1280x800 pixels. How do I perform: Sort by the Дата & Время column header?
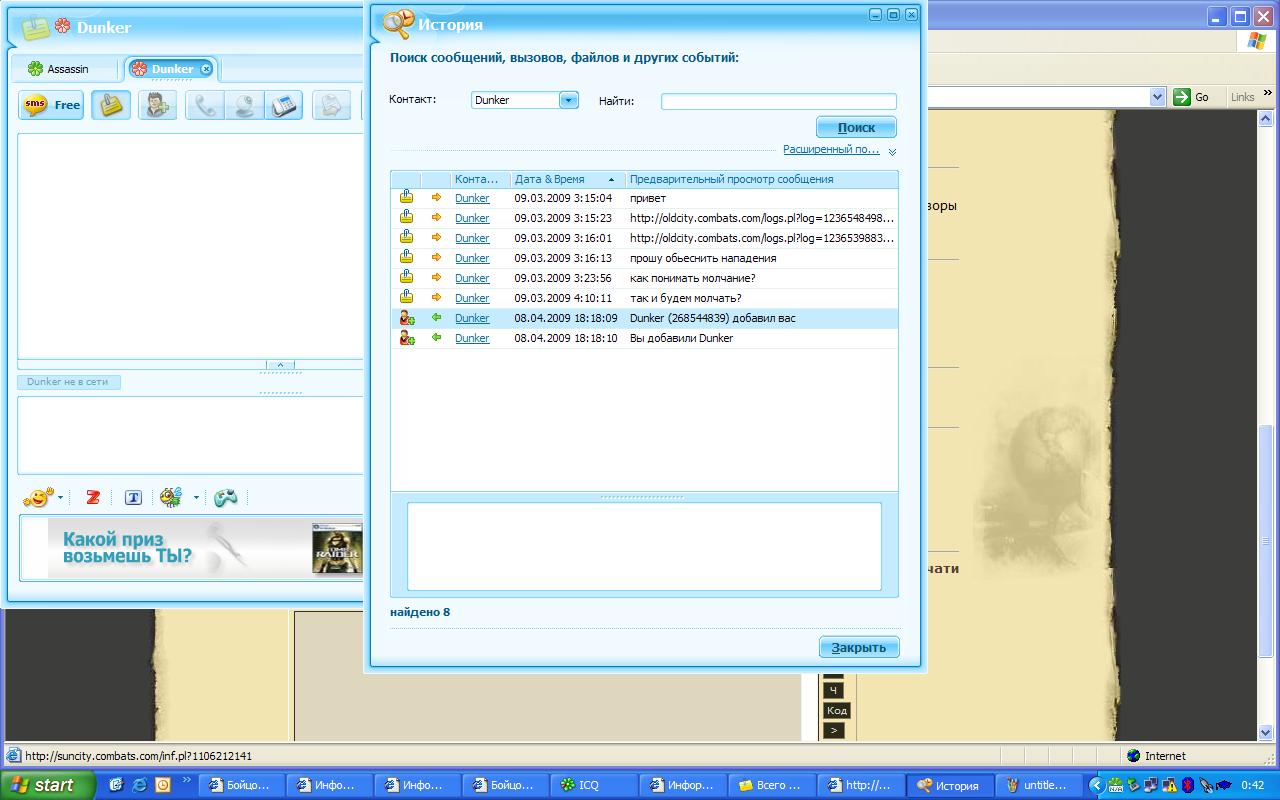567,179
